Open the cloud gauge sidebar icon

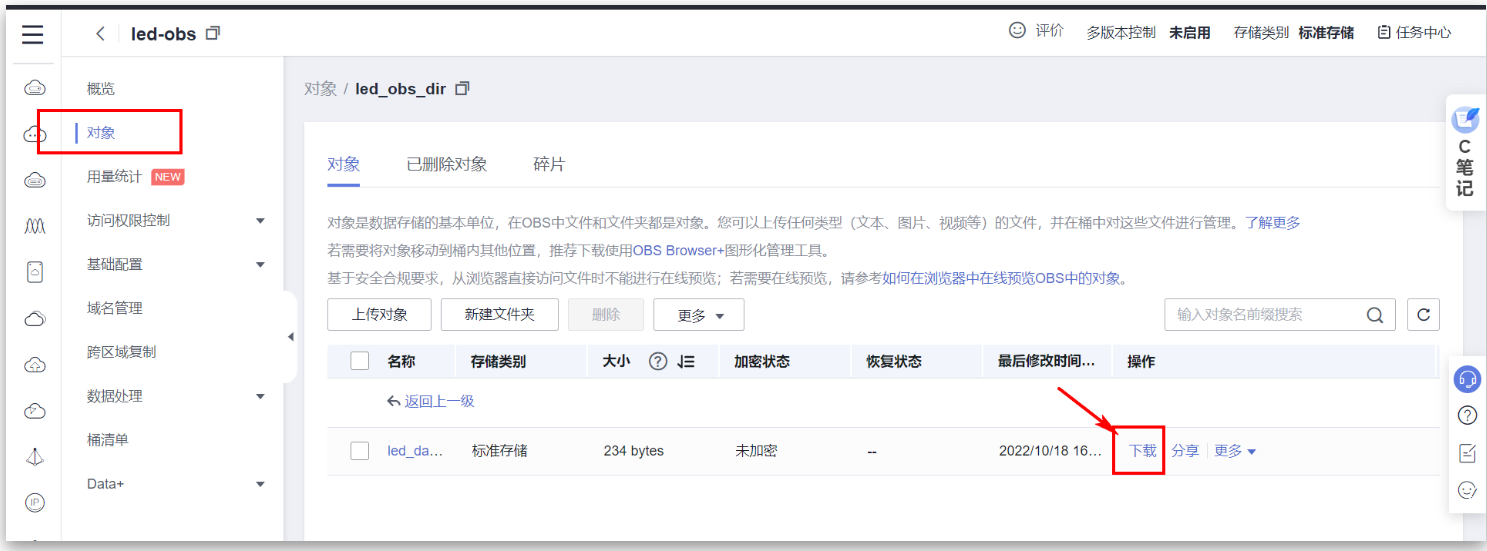[x=34, y=411]
